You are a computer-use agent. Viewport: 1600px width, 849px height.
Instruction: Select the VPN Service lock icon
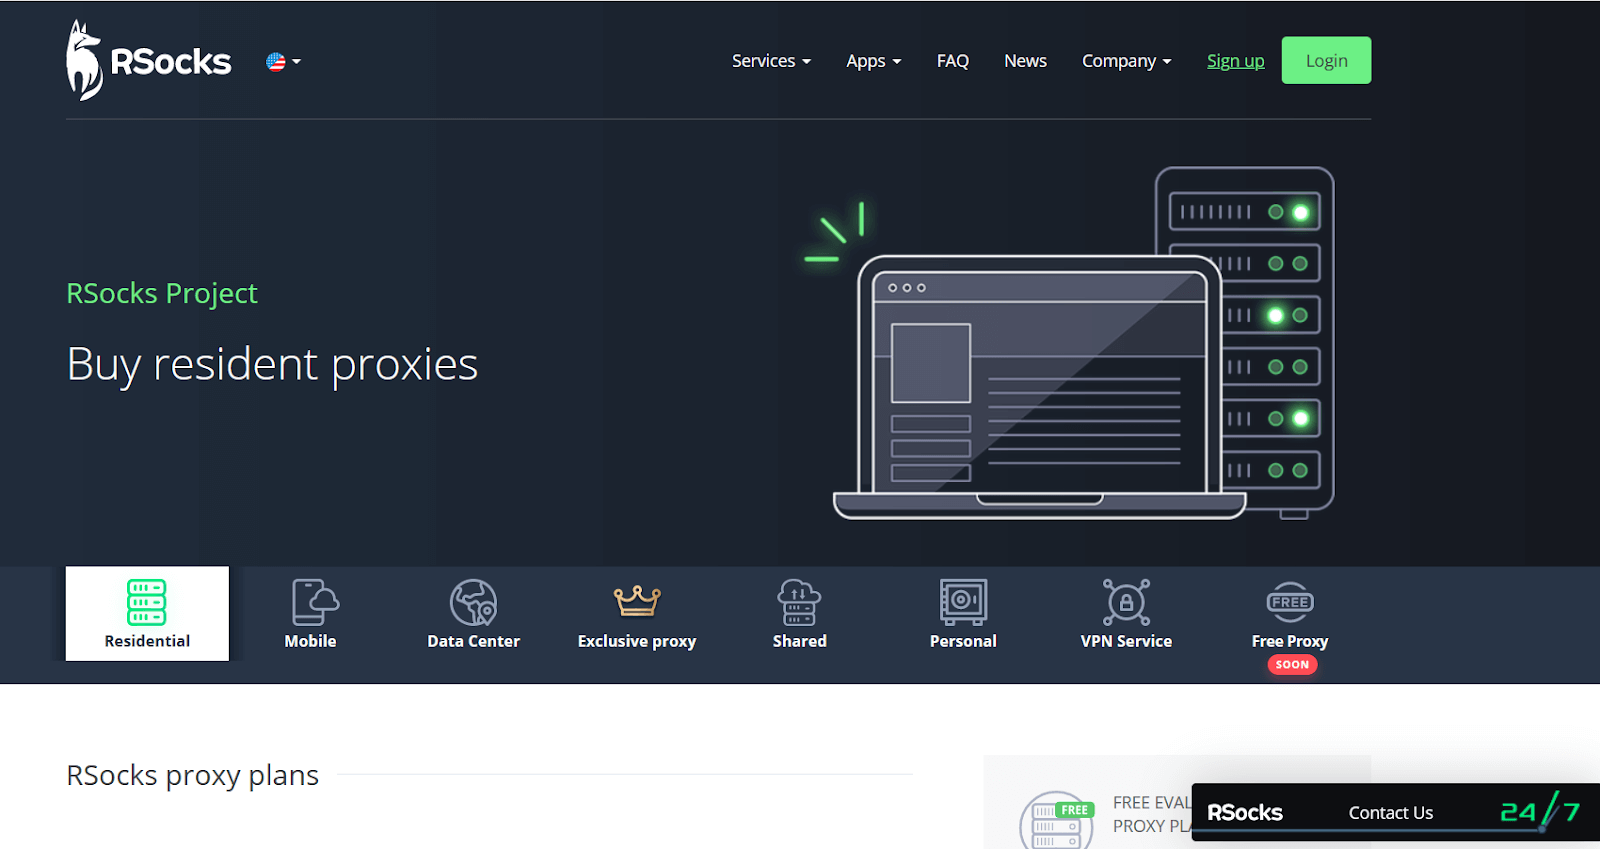coord(1126,602)
